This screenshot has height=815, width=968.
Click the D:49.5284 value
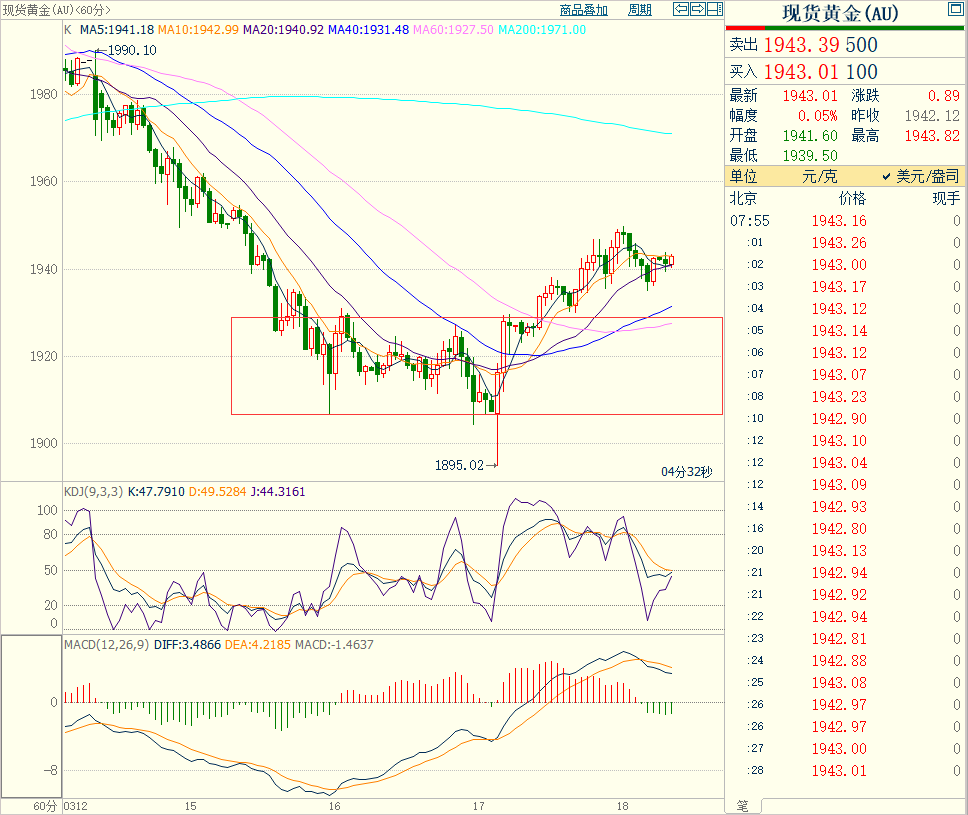click(217, 491)
